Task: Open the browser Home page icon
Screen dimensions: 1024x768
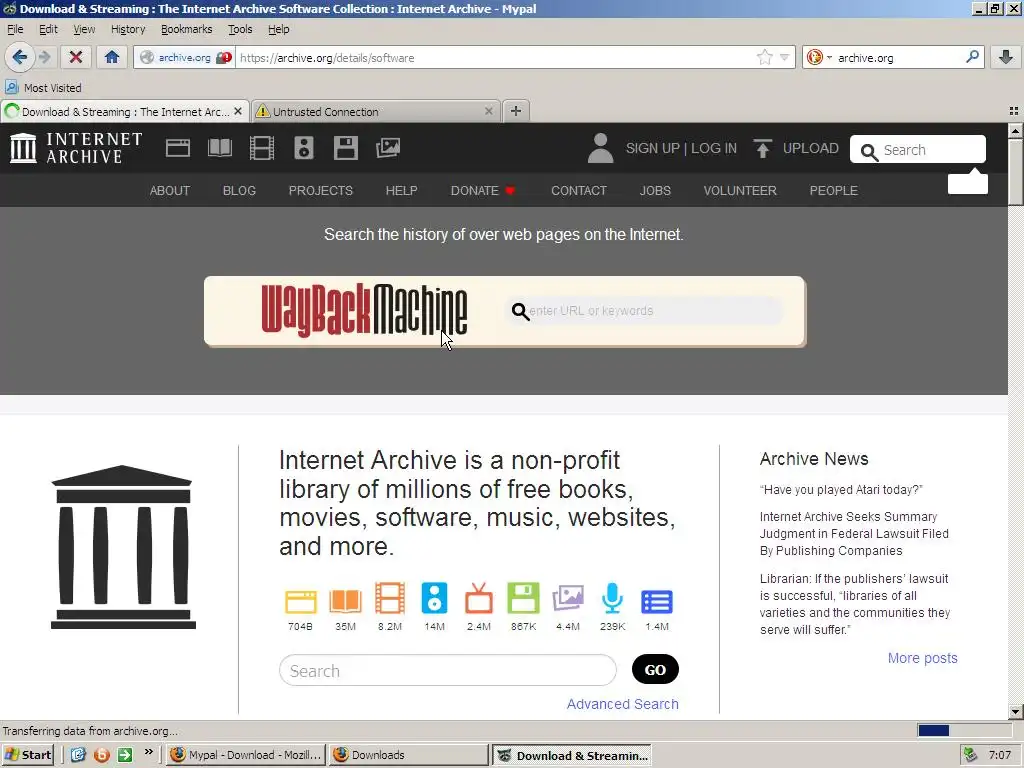Action: (112, 57)
